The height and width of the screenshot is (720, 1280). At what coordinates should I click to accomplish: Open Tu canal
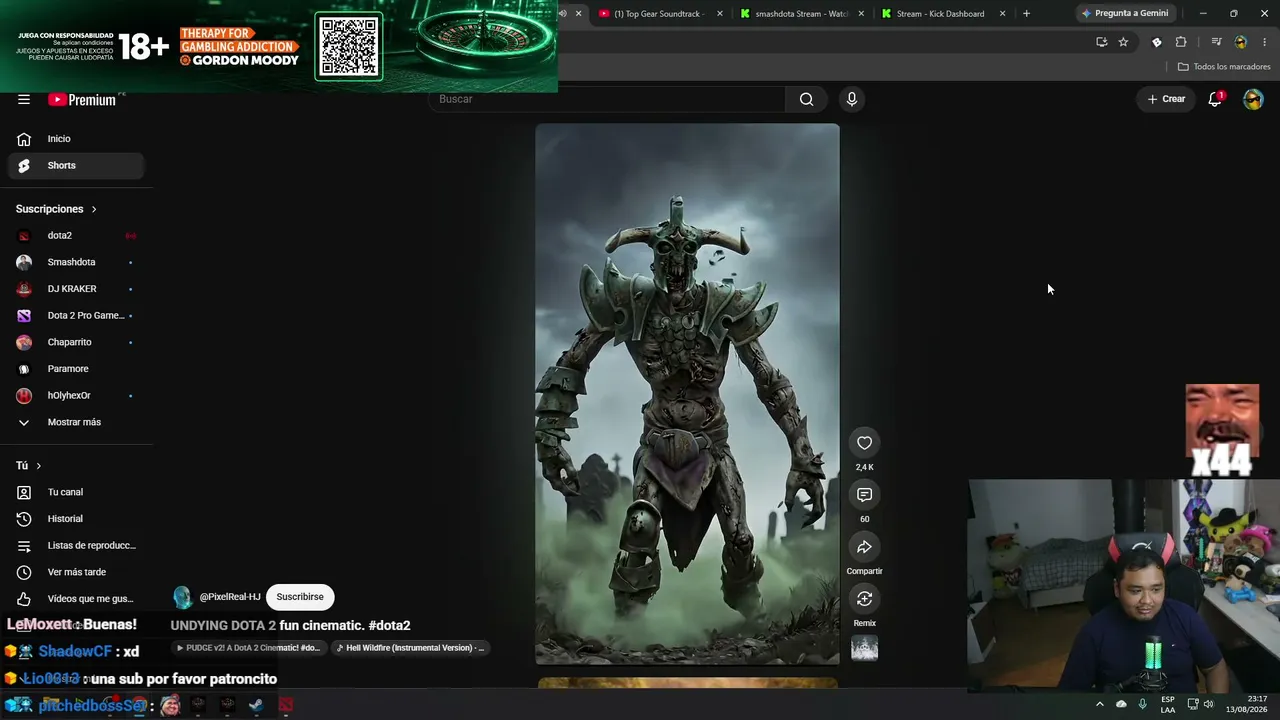(76, 492)
